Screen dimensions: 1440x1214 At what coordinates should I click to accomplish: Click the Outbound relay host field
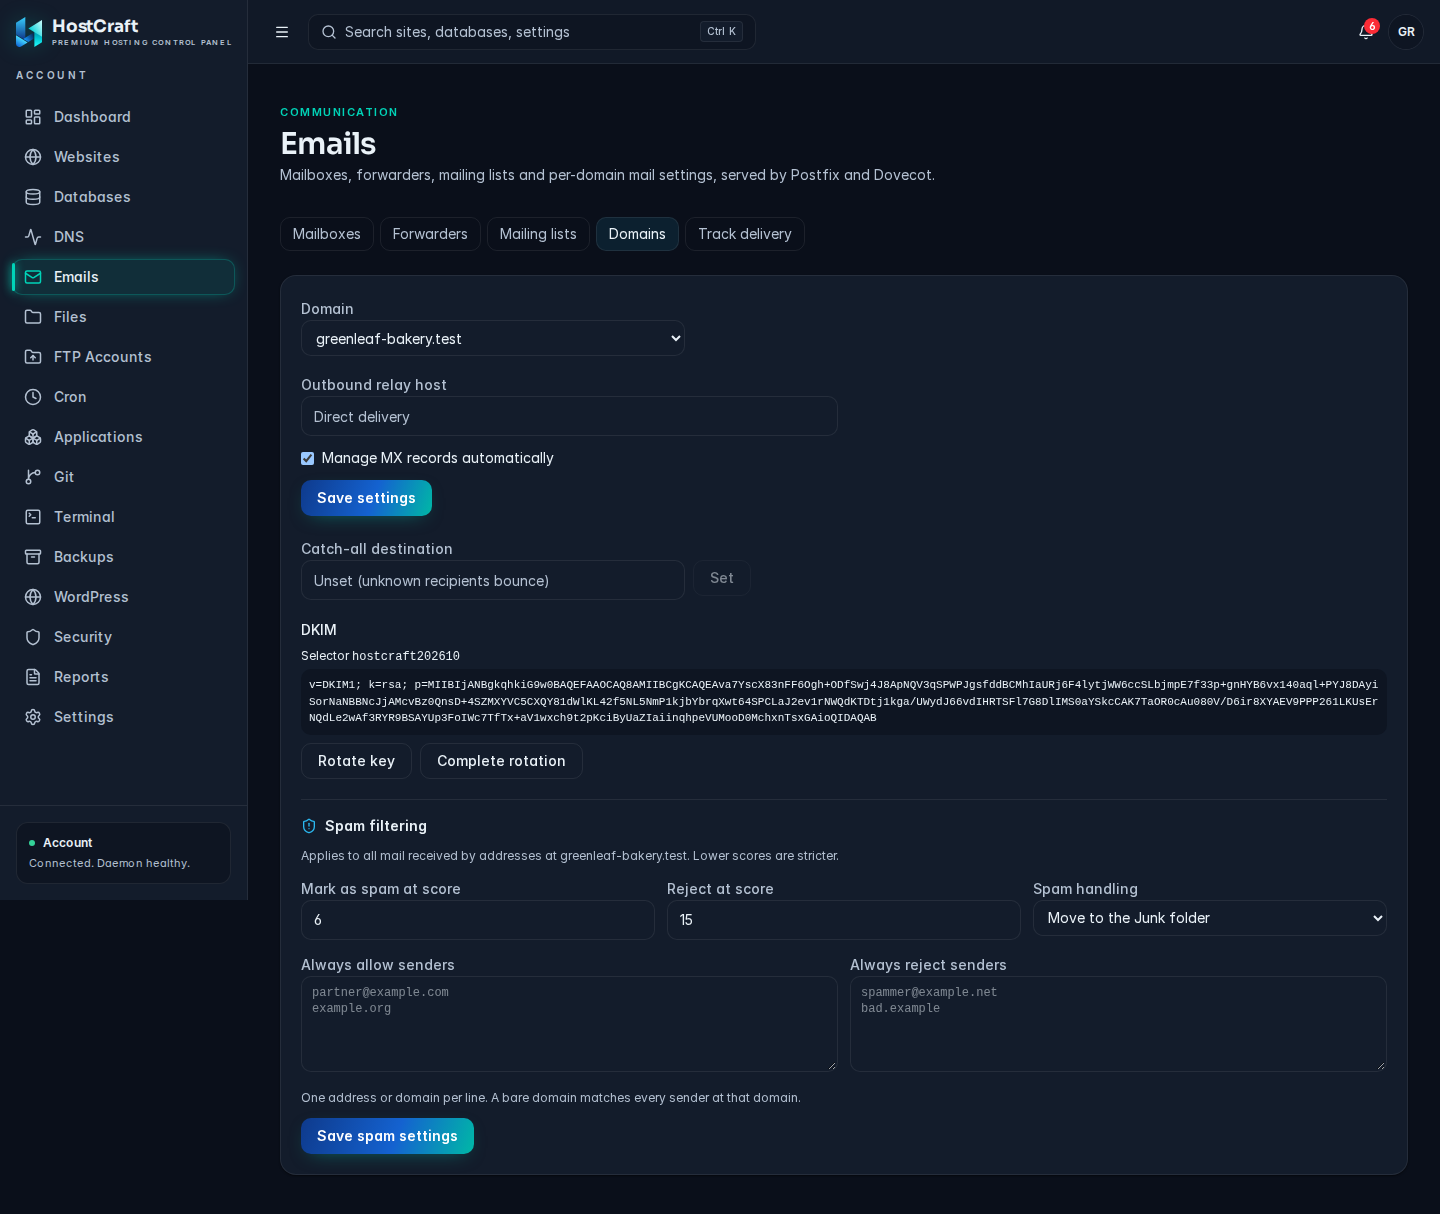[569, 416]
